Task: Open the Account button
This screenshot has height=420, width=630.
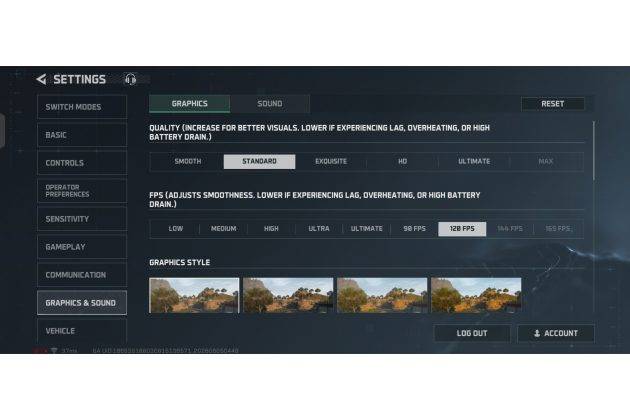Action: [x=556, y=333]
